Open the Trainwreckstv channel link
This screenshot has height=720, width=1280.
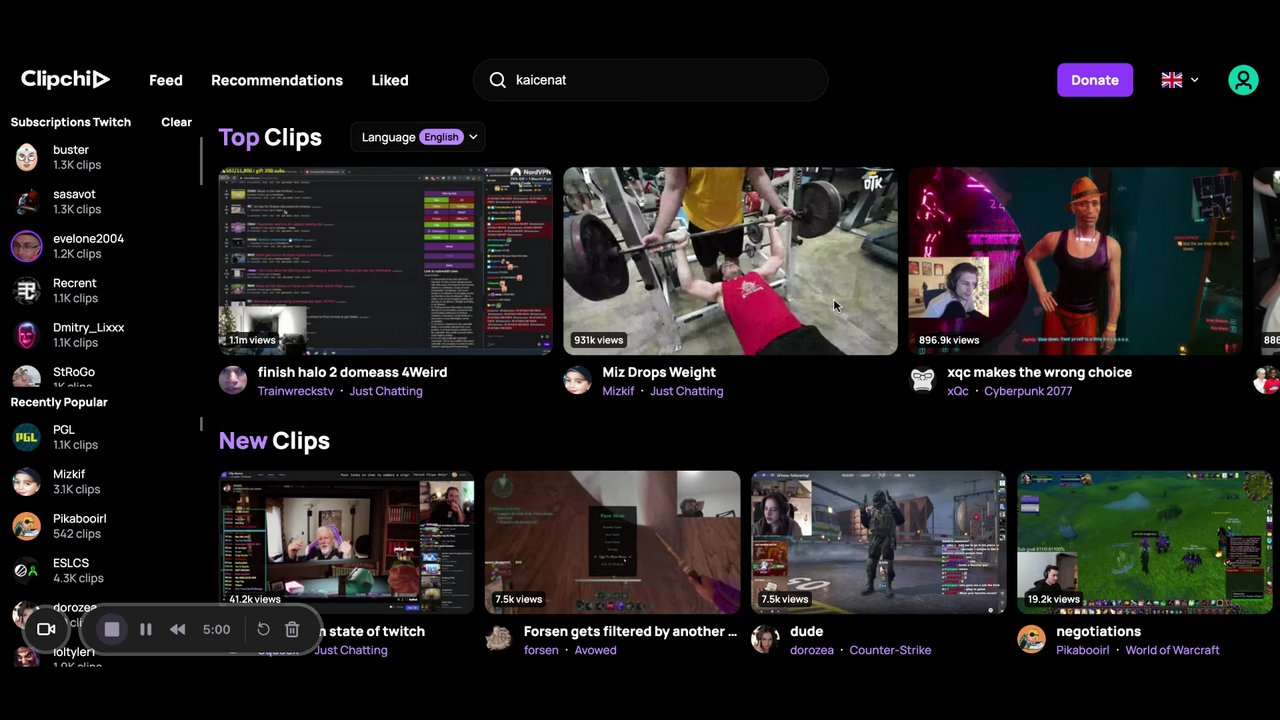click(296, 391)
